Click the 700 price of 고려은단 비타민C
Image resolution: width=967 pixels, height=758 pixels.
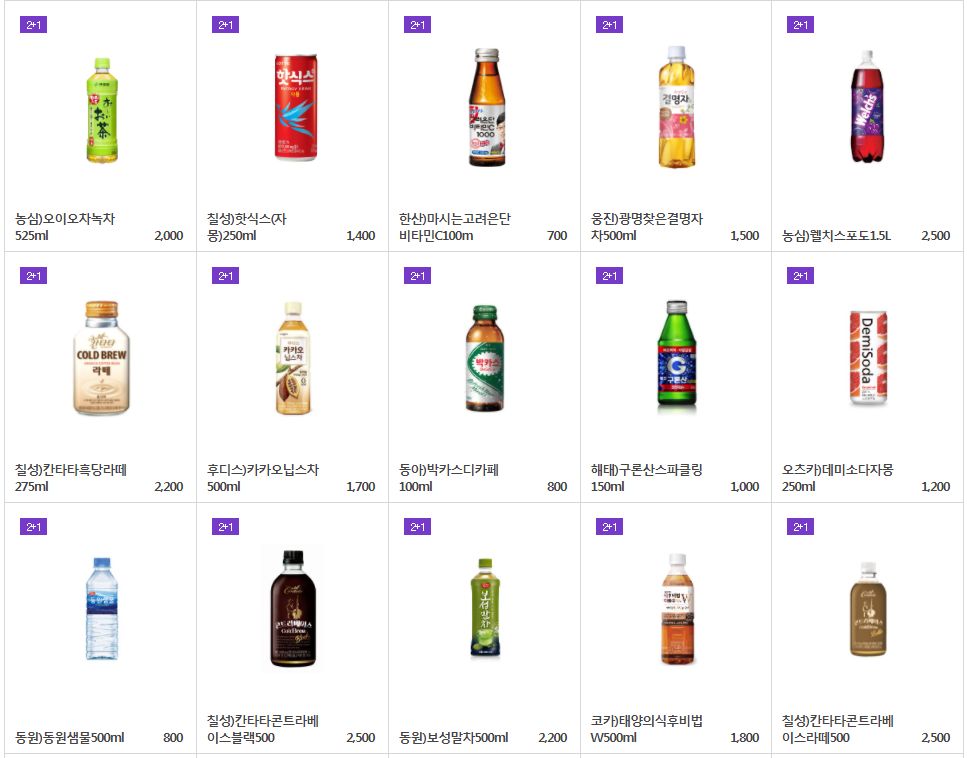point(557,236)
